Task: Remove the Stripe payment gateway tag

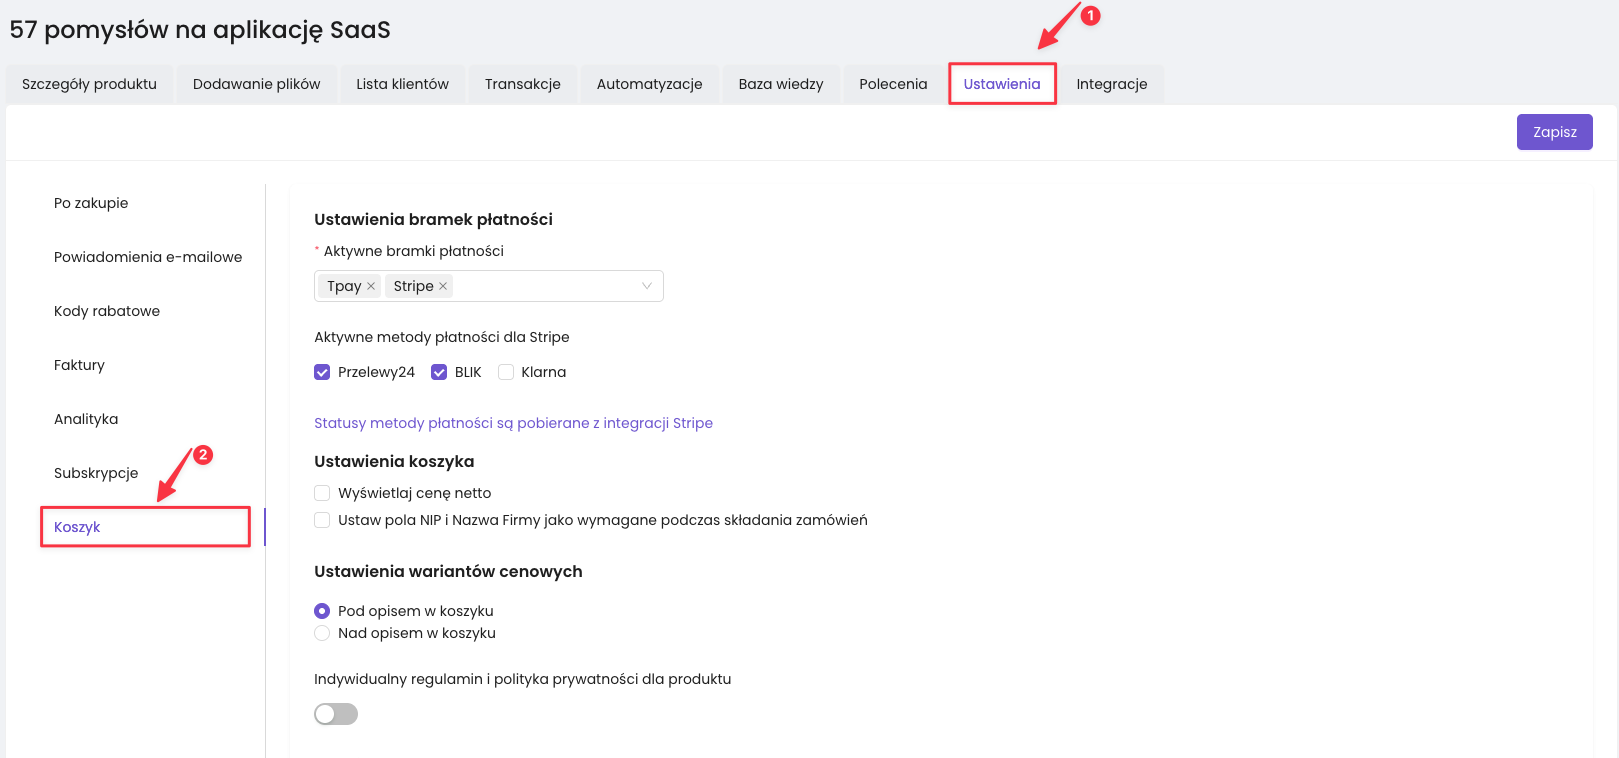Action: click(x=443, y=286)
